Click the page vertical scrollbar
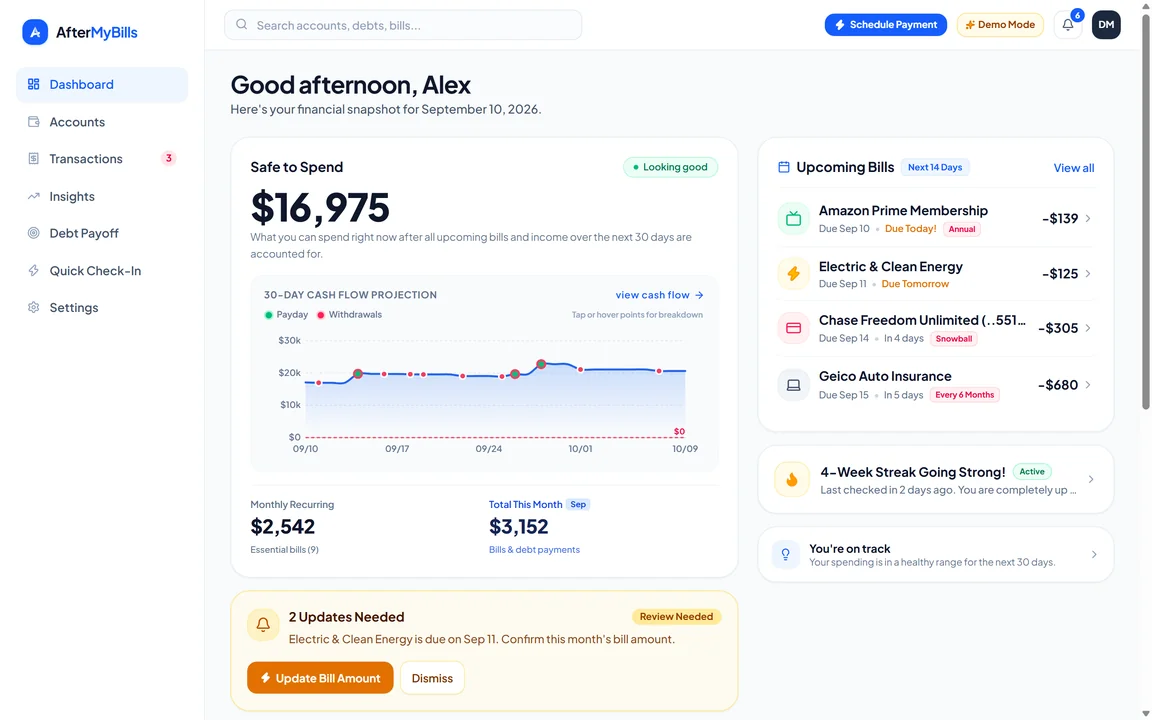This screenshot has width=1152, height=720. 1145,212
